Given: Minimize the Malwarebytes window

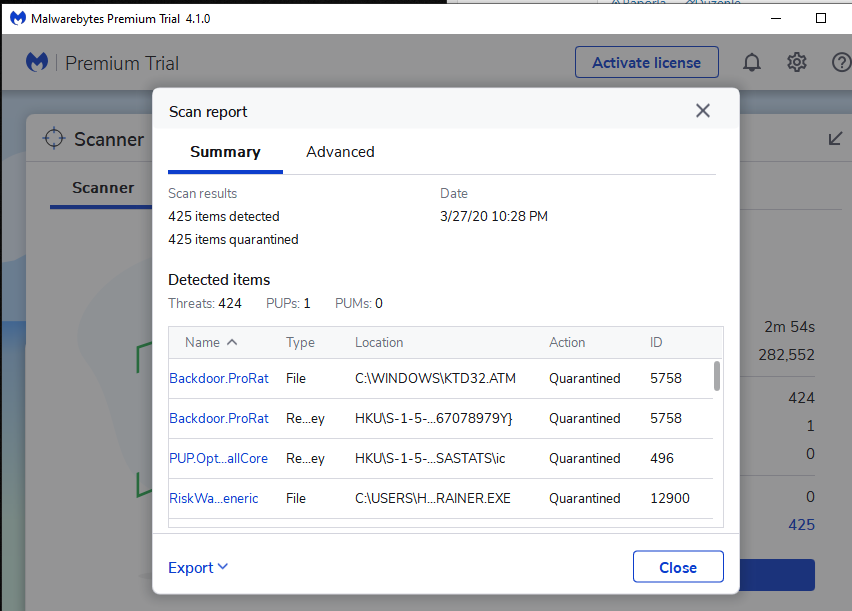Looking at the screenshot, I should coord(776,18).
